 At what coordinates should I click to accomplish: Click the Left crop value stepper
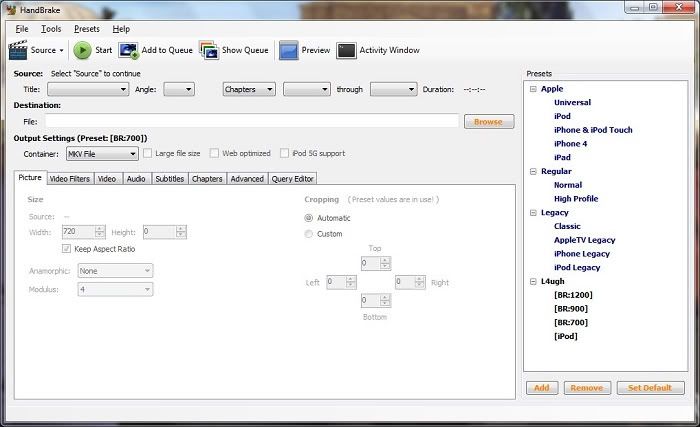pyautogui.click(x=351, y=282)
